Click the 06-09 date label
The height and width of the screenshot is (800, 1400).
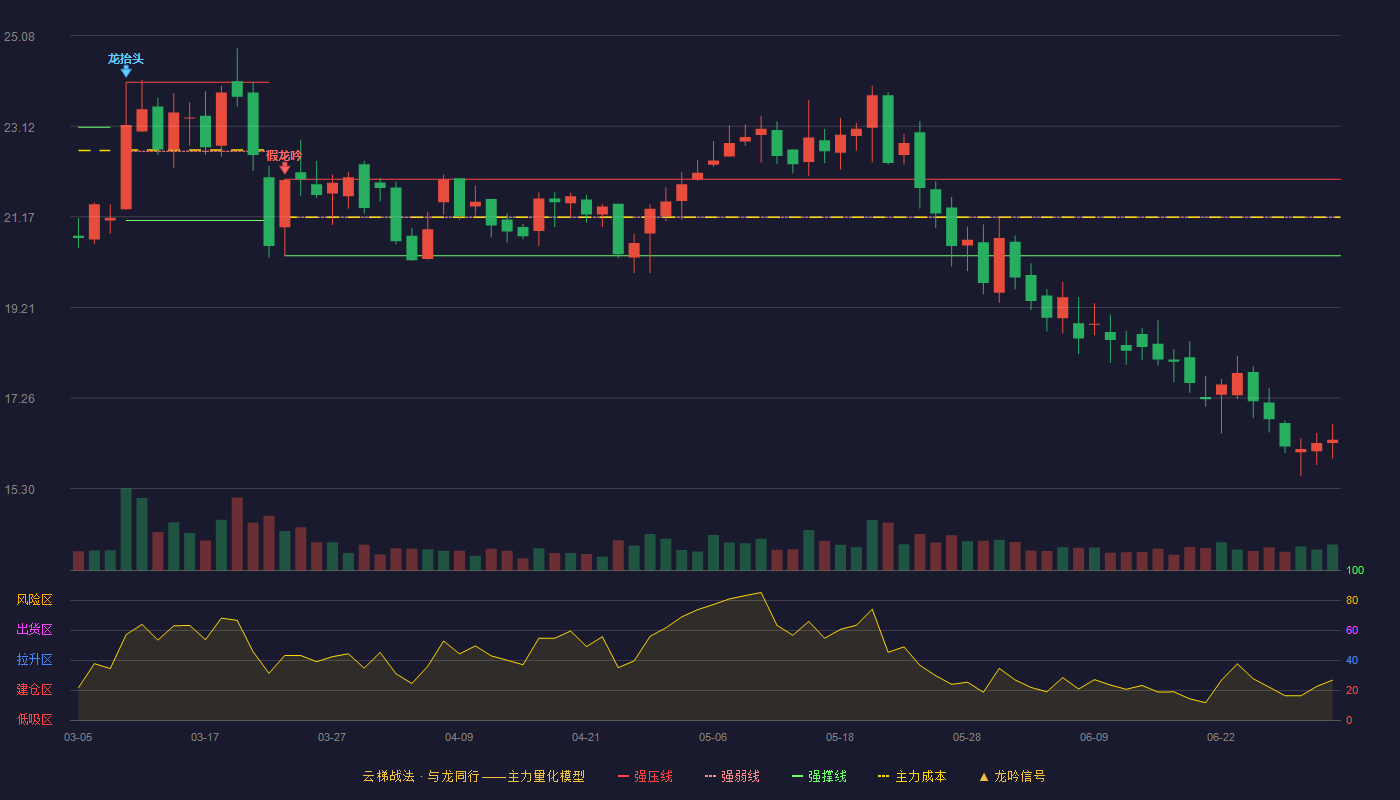point(1094,737)
